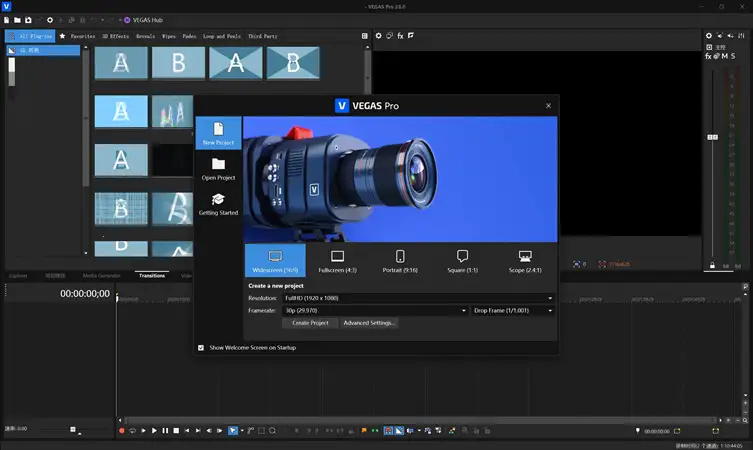
Task: Choose Widescreen (16:9) project format
Action: pos(275,260)
